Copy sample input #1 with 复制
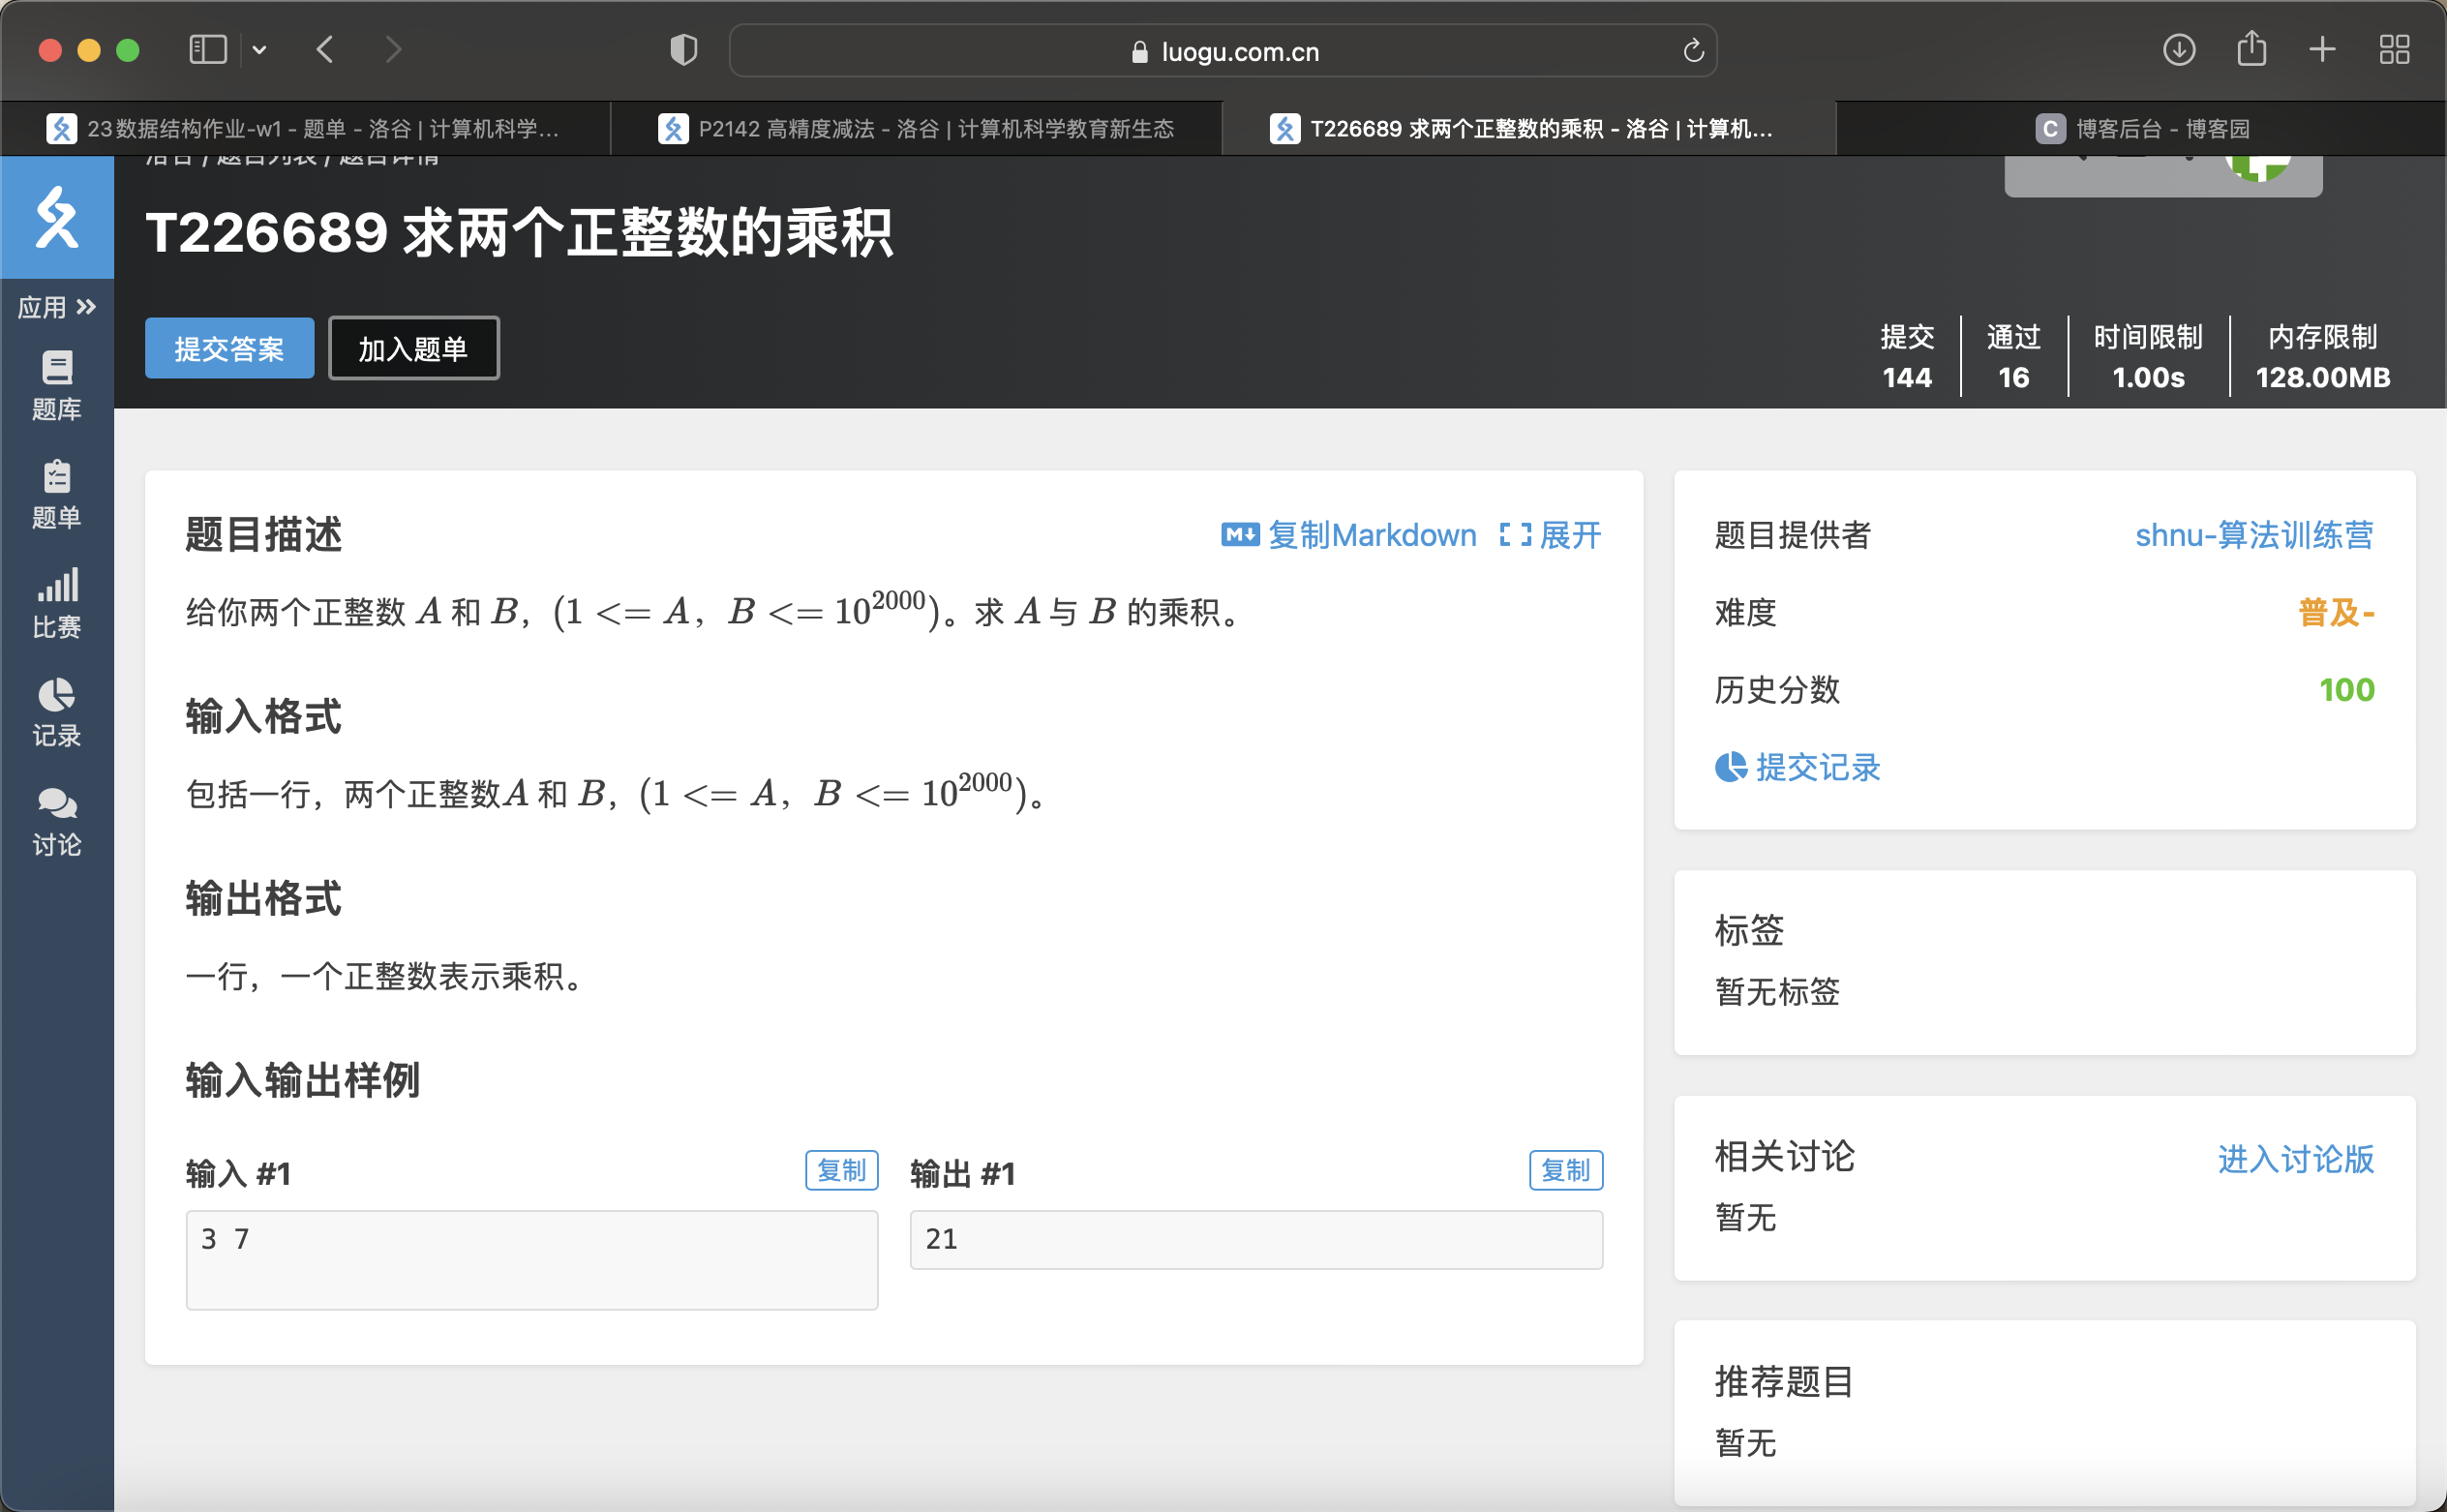This screenshot has width=2447, height=1512. click(x=841, y=1170)
